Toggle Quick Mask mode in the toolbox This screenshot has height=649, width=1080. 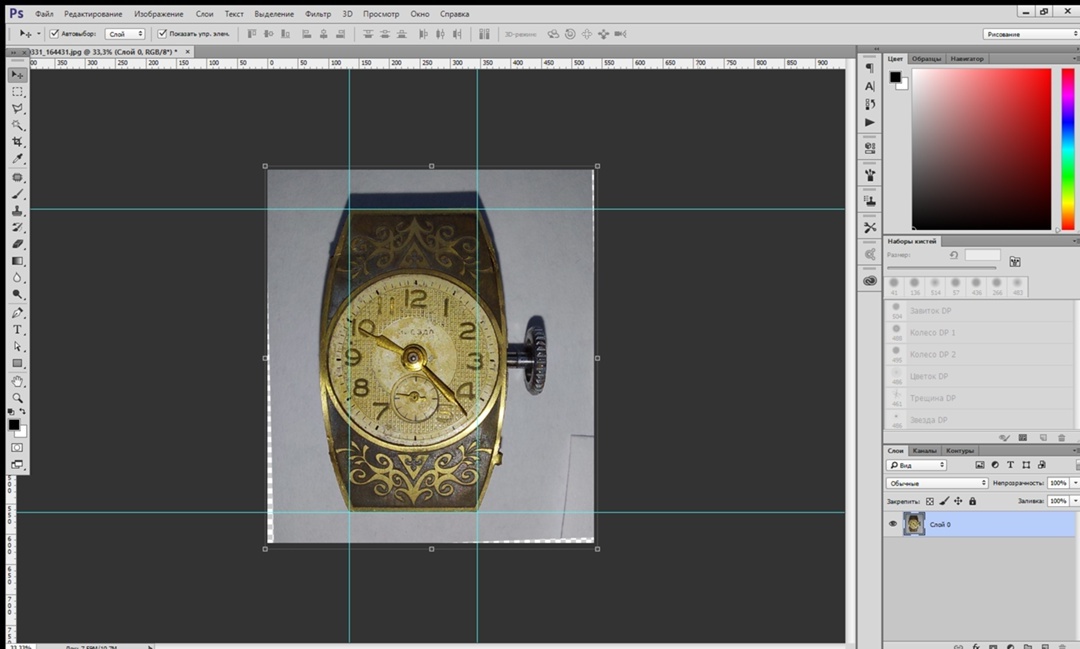[x=17, y=448]
